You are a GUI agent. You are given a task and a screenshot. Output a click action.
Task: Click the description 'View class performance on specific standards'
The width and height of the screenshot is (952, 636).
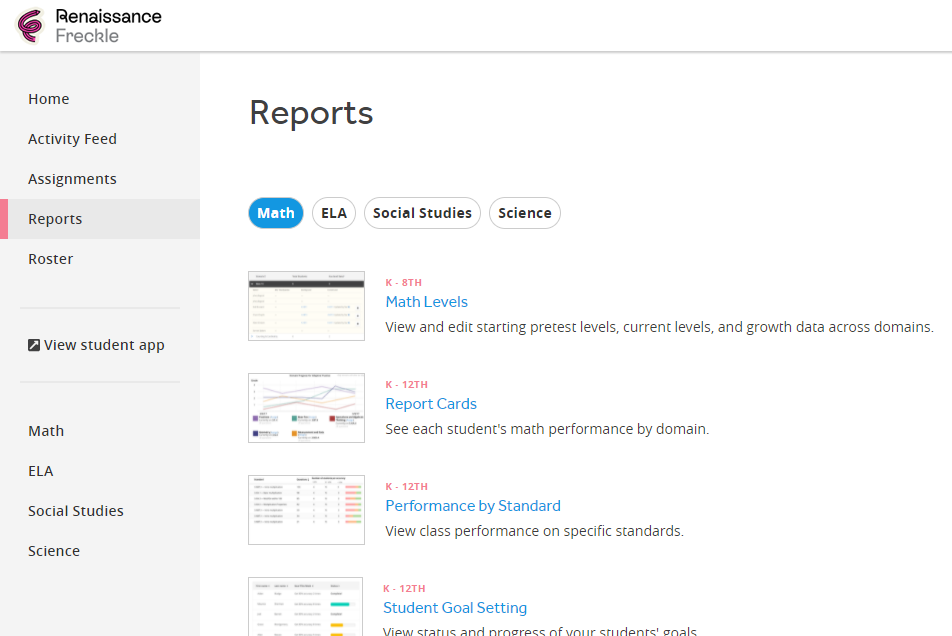pos(534,531)
